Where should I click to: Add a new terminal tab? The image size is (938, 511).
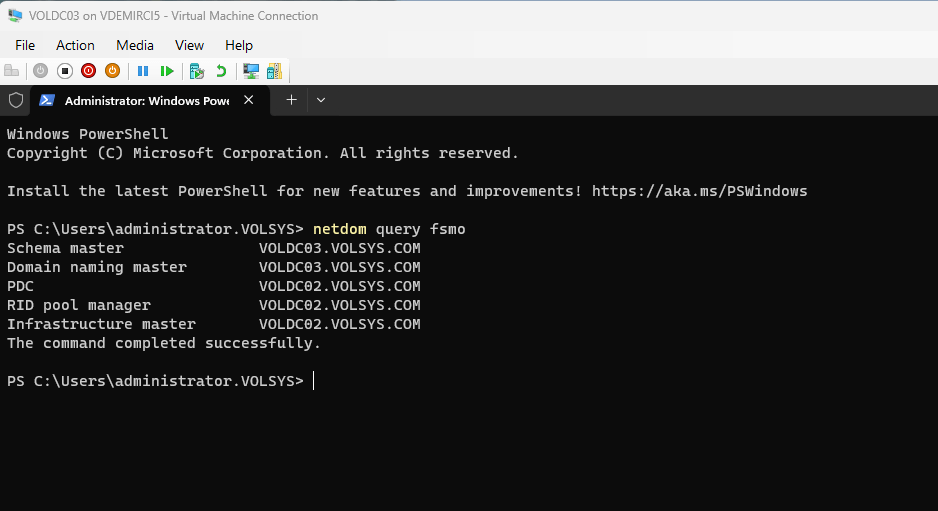point(291,100)
